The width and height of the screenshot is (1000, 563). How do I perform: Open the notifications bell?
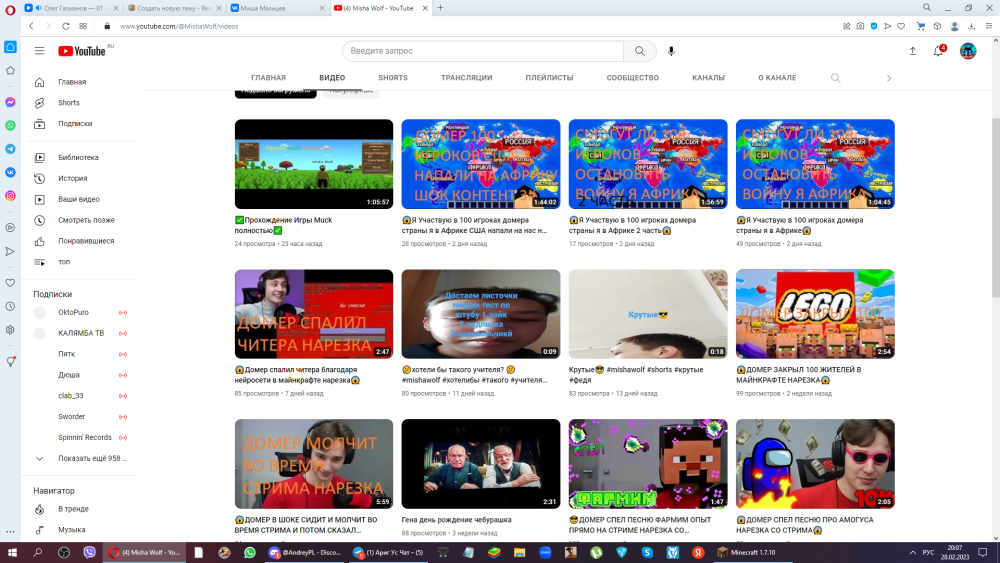(x=939, y=51)
